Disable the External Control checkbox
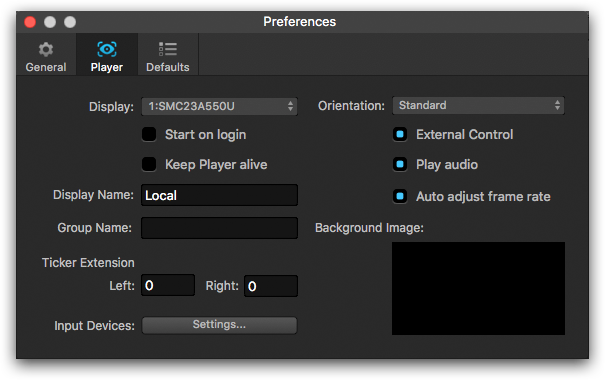 point(400,134)
